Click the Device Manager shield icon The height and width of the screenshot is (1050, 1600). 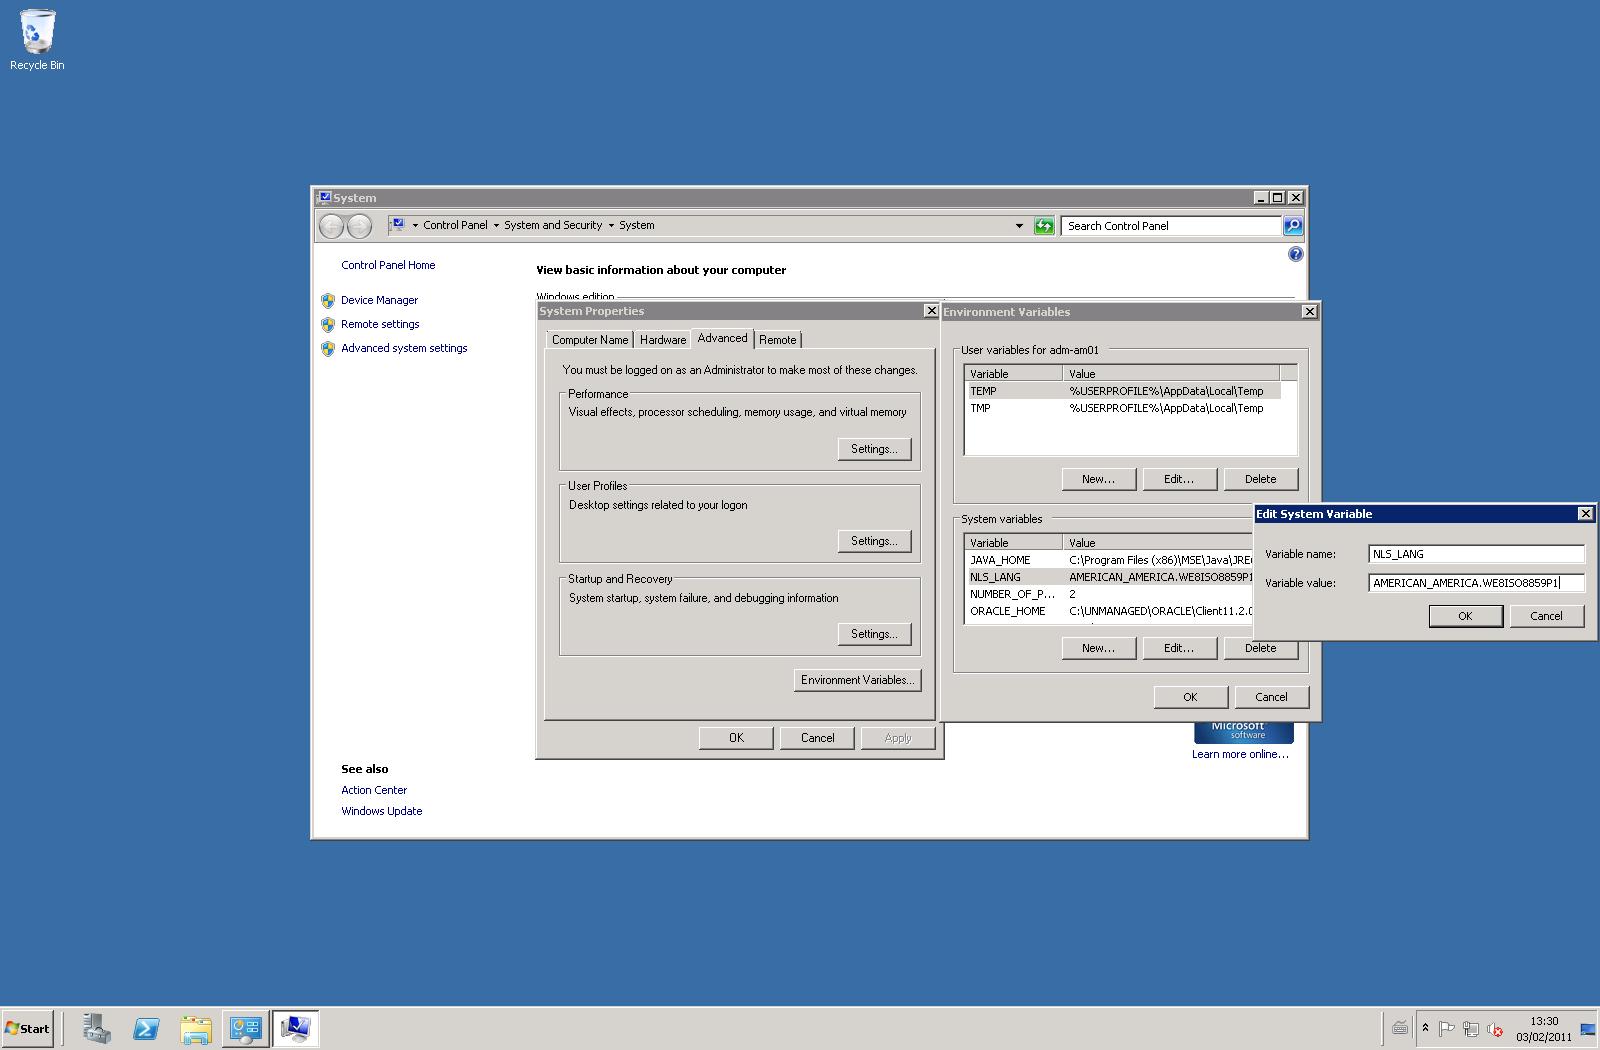pos(328,300)
